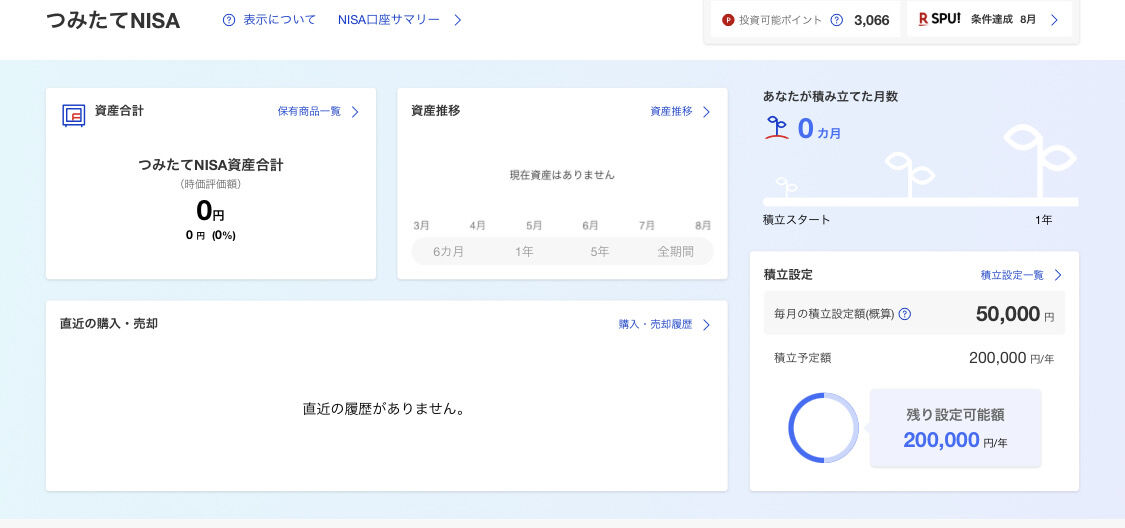This screenshot has height=528, width=1125.
Task: Click the 200,000 円/年 積立予定額 value
Action: 1012,358
